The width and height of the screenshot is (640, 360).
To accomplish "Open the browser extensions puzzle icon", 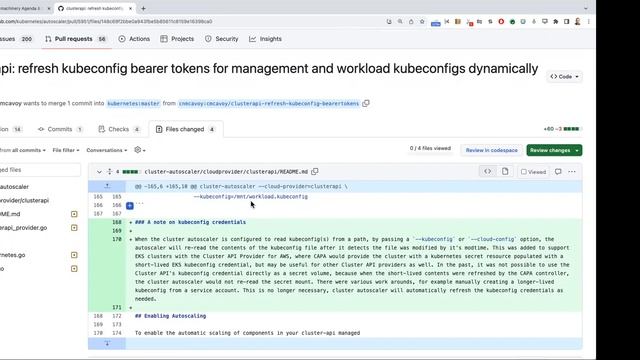I will click(556, 22).
